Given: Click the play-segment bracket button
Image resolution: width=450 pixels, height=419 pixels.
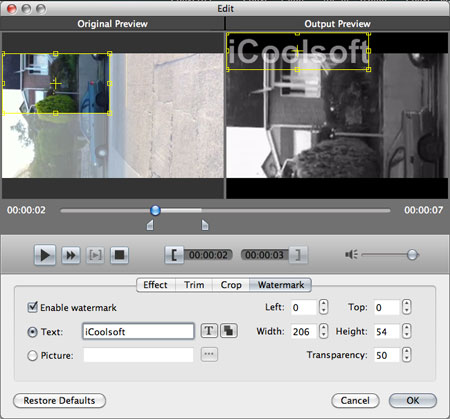Looking at the screenshot, I should pyautogui.click(x=95, y=255).
